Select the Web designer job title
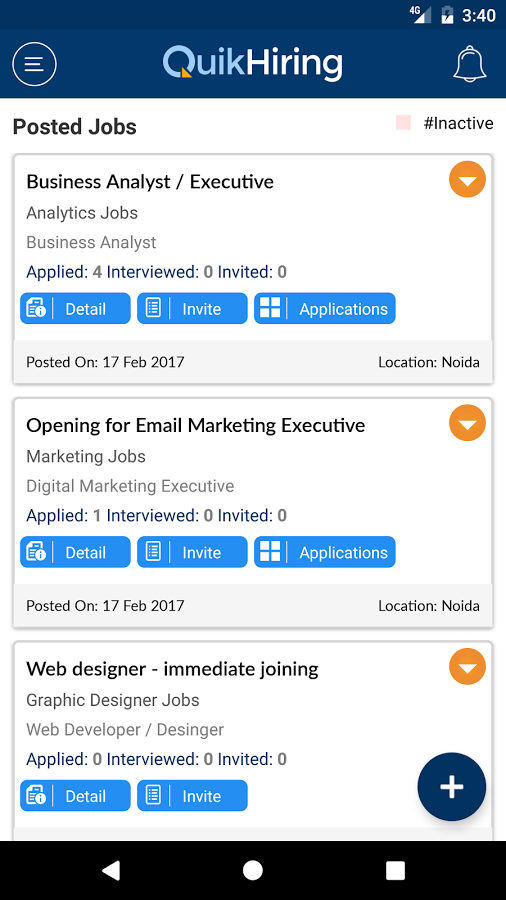The height and width of the screenshot is (900, 506). pos(173,669)
